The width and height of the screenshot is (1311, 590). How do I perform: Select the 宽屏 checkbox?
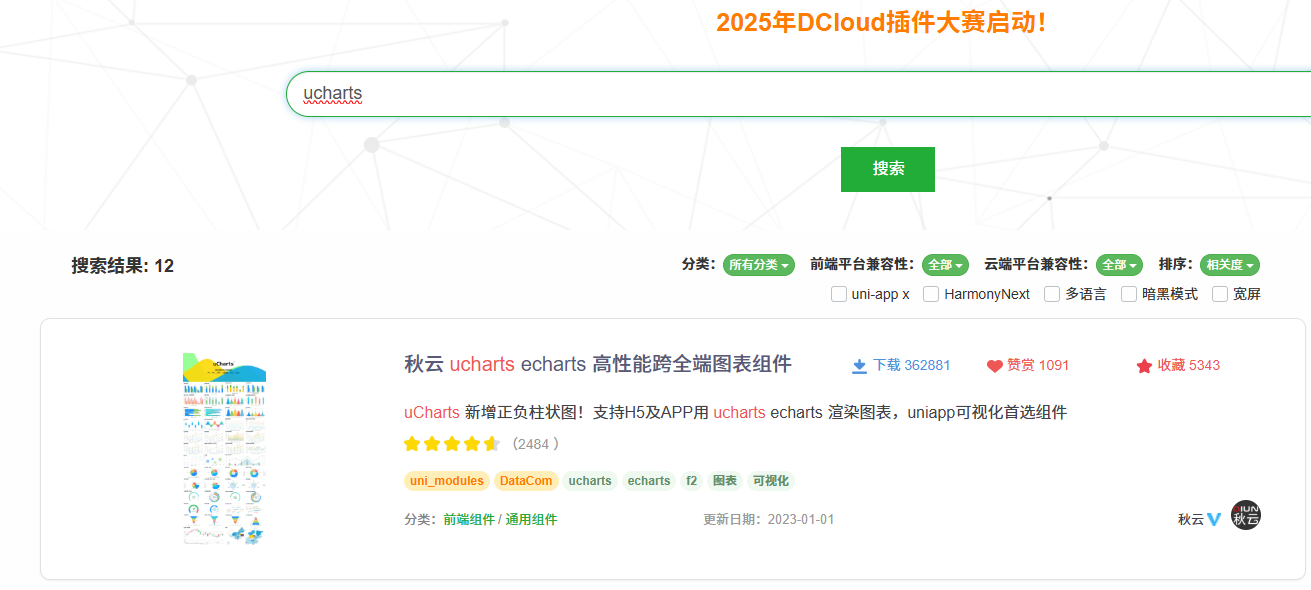pyautogui.click(x=1220, y=294)
